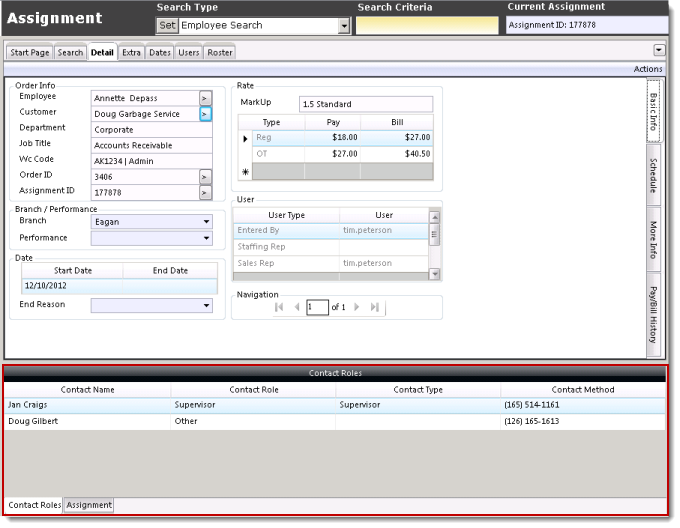This screenshot has height=528, width=680.
Task: Click the Navigation page number field
Action: (x=317, y=307)
